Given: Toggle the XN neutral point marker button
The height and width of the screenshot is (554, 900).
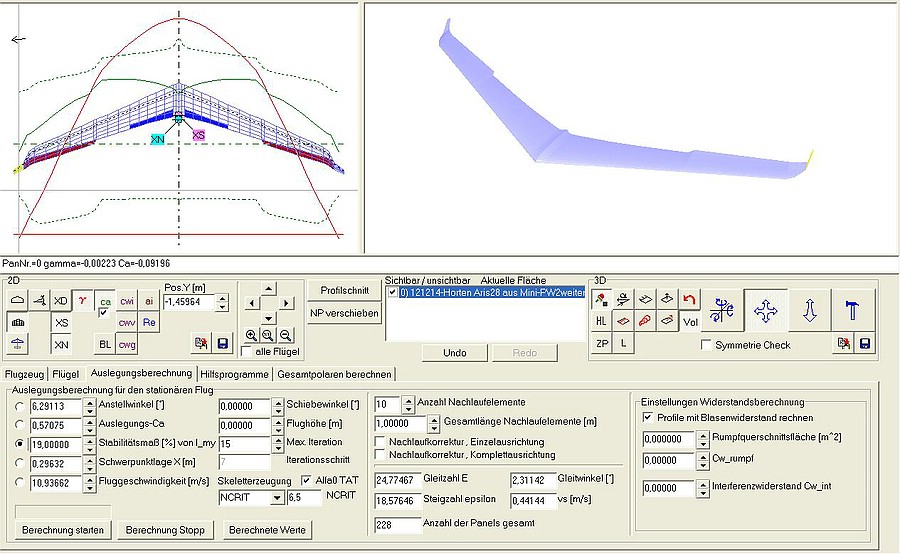Looking at the screenshot, I should coord(61,344).
